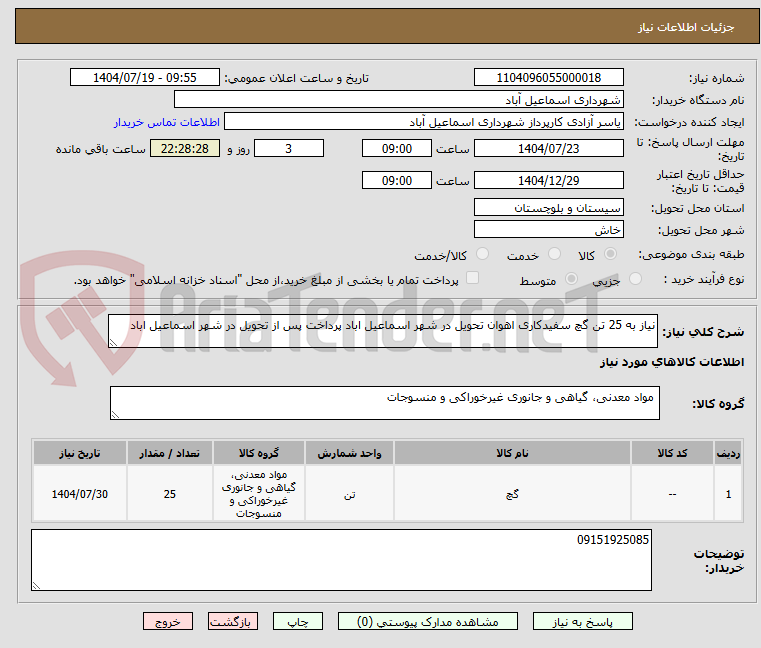Click the delivery province field سیستان و بلوچستان
Screen dimensions: 761x648
[x=548, y=208]
